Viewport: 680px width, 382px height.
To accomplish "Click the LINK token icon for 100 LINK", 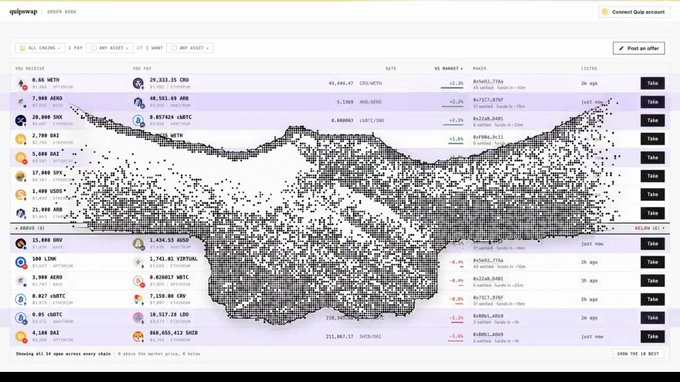I will coord(21,262).
